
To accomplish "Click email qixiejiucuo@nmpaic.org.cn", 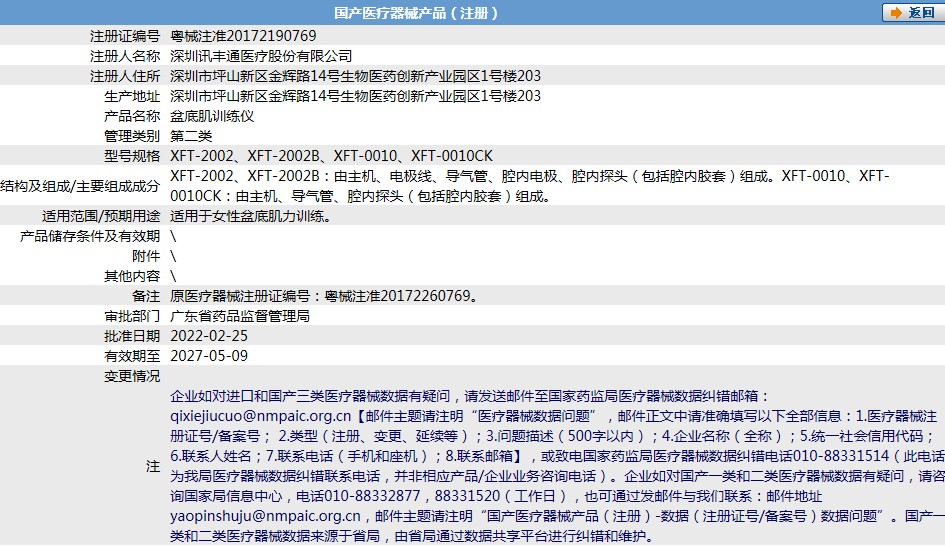I will (260, 416).
